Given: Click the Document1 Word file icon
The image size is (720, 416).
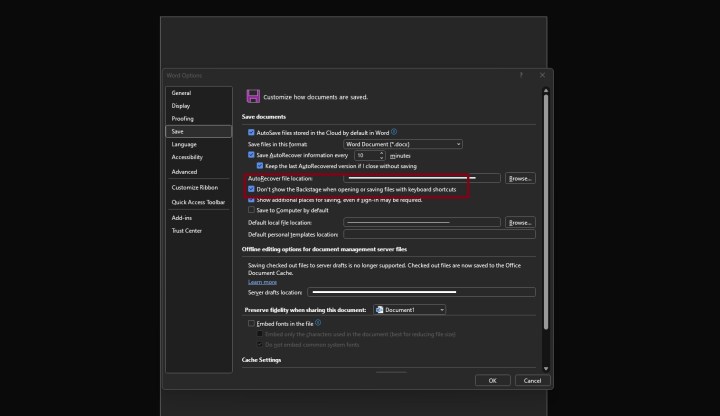Looking at the screenshot, I should point(380,310).
